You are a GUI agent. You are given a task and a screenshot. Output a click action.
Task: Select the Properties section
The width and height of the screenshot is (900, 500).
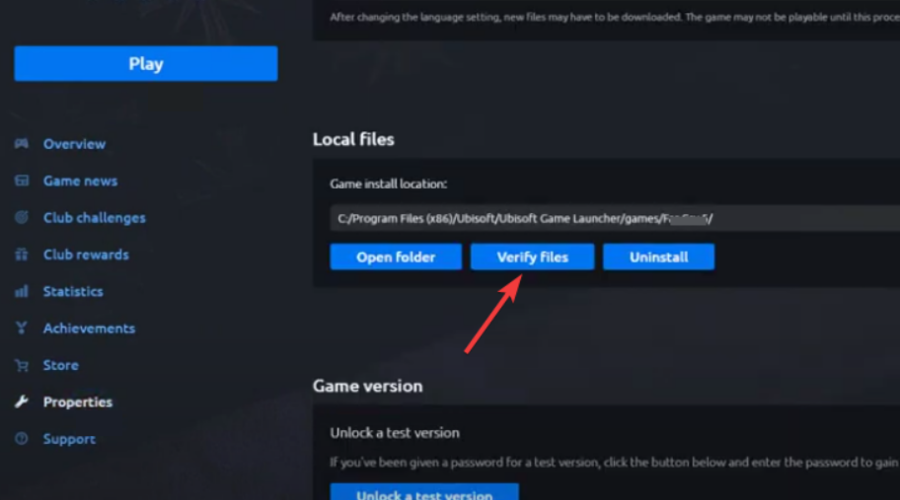77,402
